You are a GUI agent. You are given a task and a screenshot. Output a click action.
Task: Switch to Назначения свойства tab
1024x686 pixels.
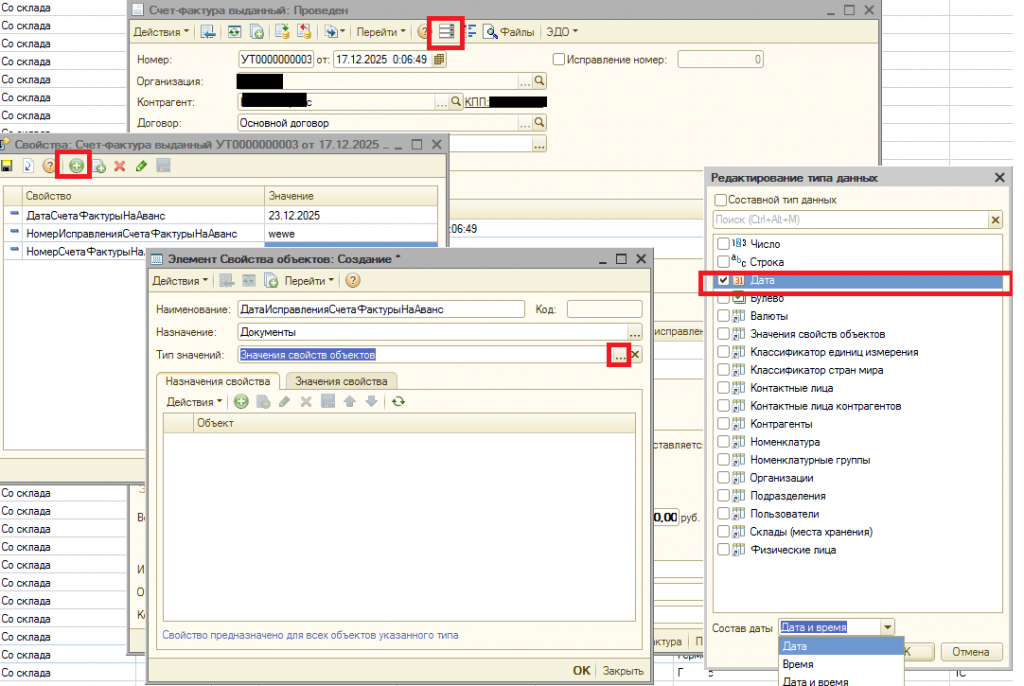point(217,381)
